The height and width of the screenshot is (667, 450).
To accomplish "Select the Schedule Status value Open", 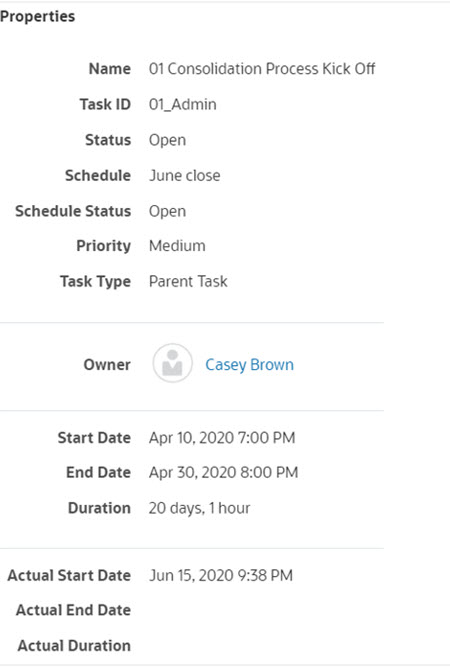I will (167, 211).
